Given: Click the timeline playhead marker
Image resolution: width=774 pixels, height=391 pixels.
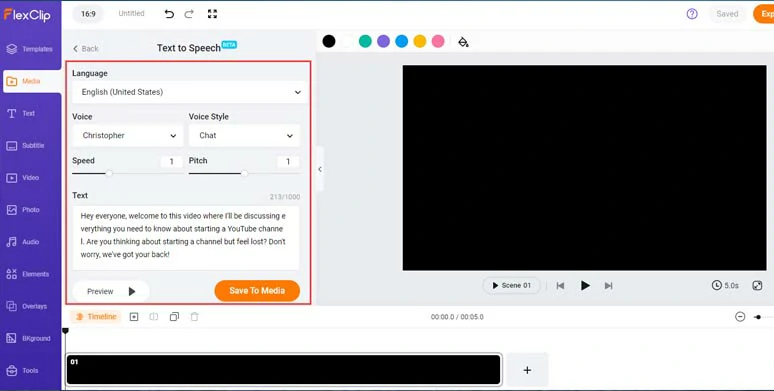Looking at the screenshot, I should [65, 331].
